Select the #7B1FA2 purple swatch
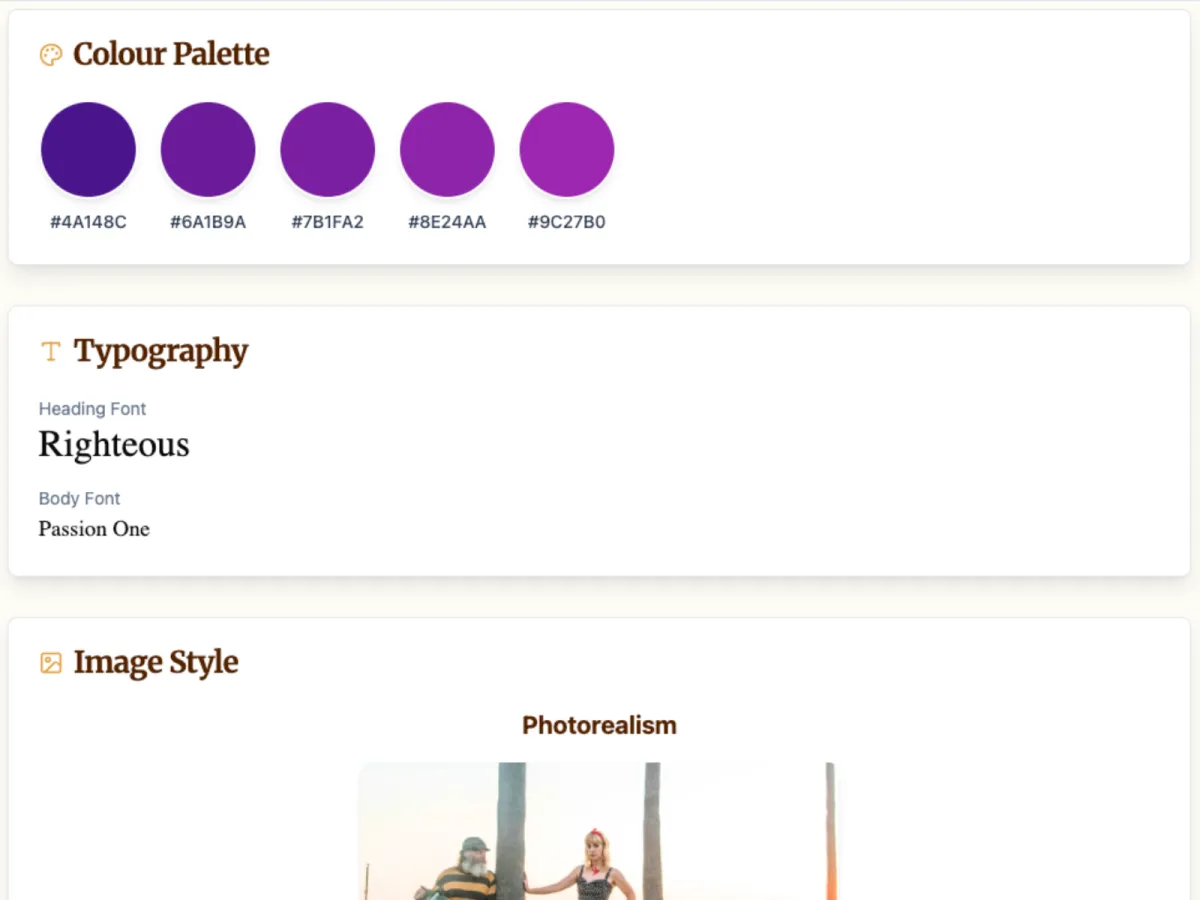1200x900 pixels. coord(328,149)
